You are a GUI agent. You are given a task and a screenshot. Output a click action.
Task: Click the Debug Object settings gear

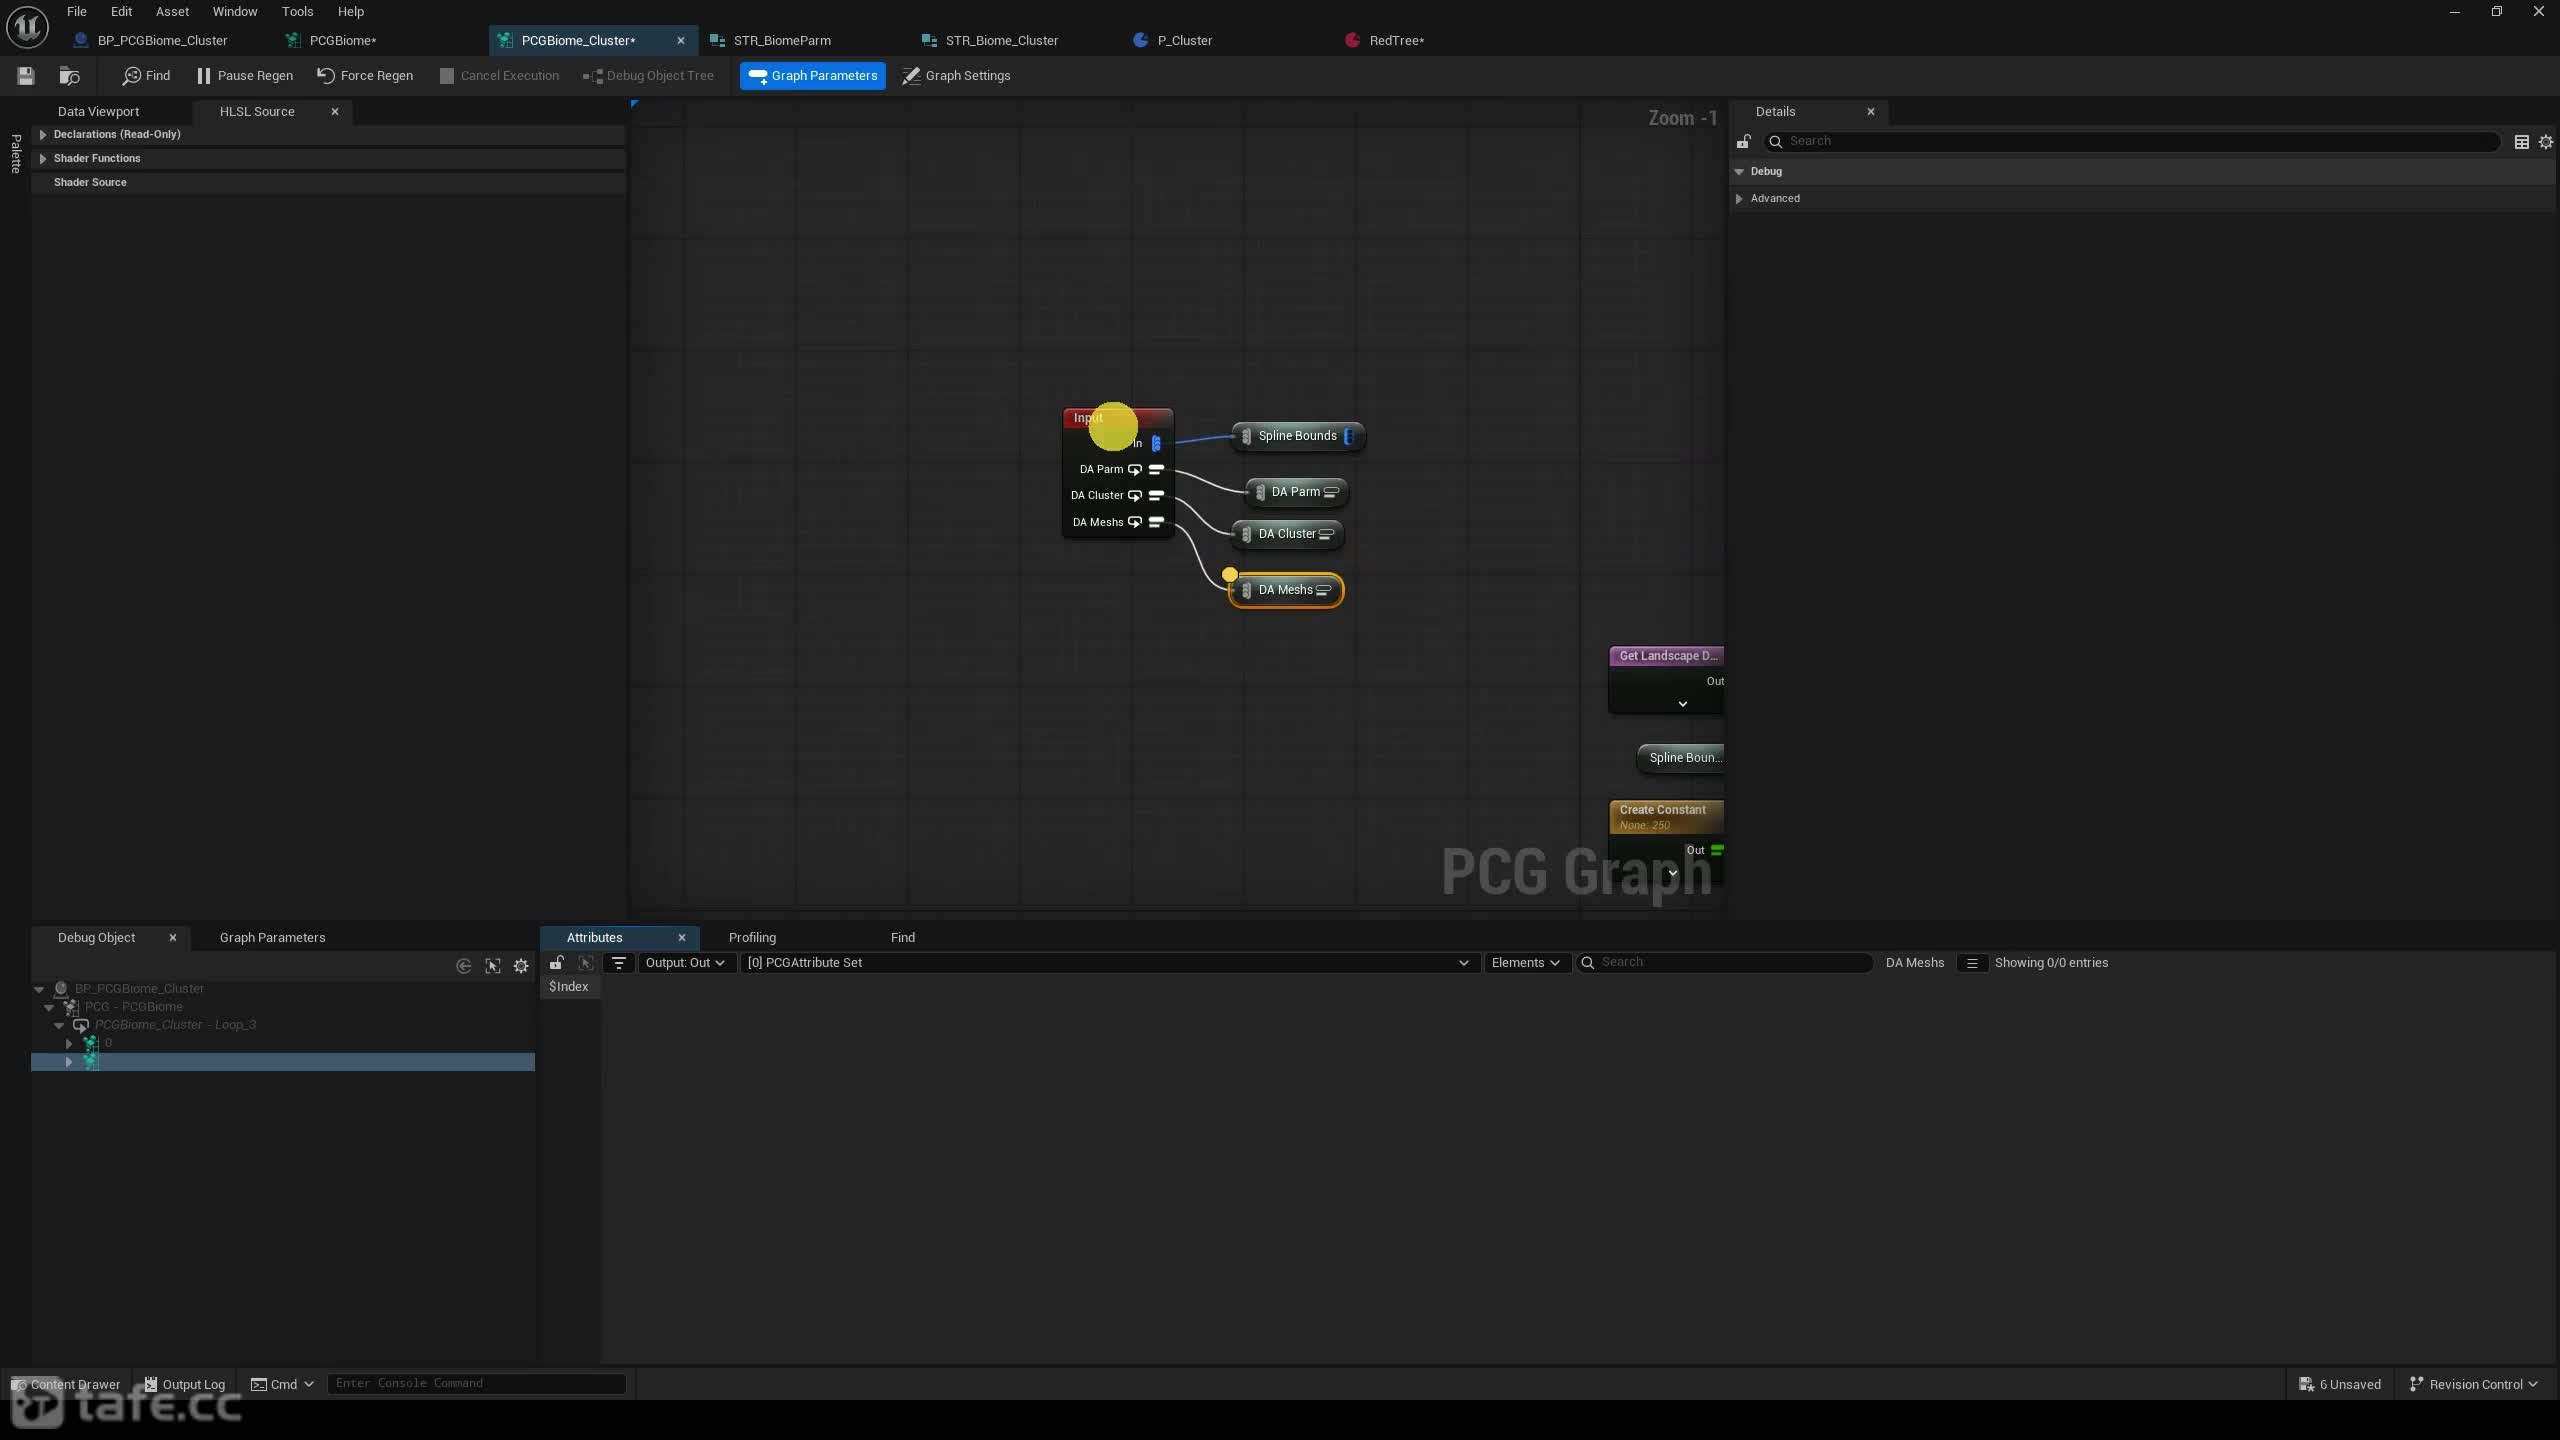point(521,966)
